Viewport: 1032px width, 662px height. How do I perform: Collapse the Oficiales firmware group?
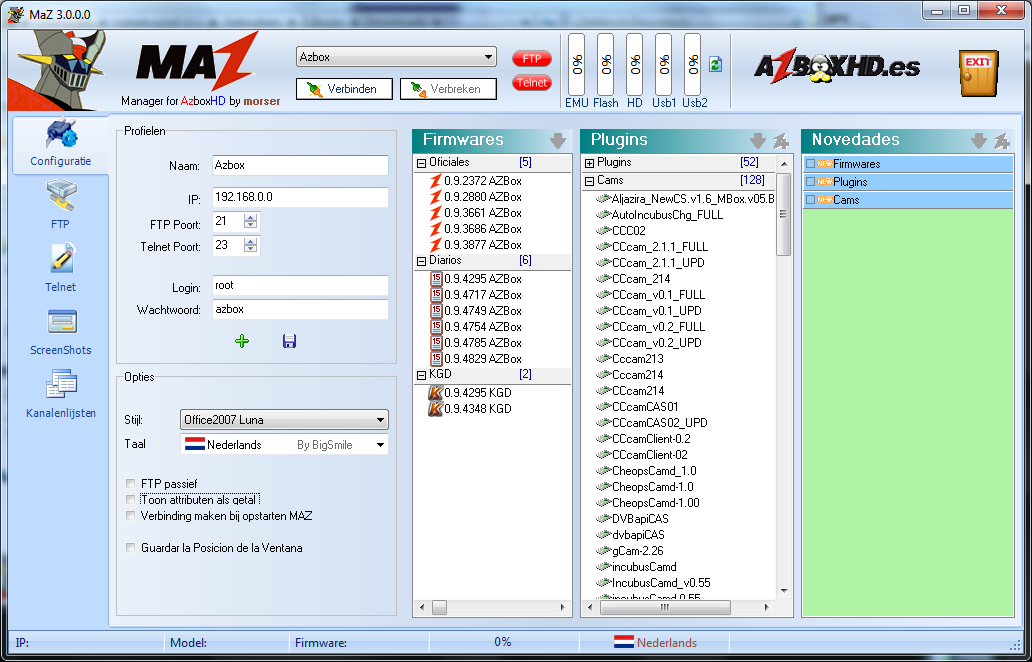421,163
